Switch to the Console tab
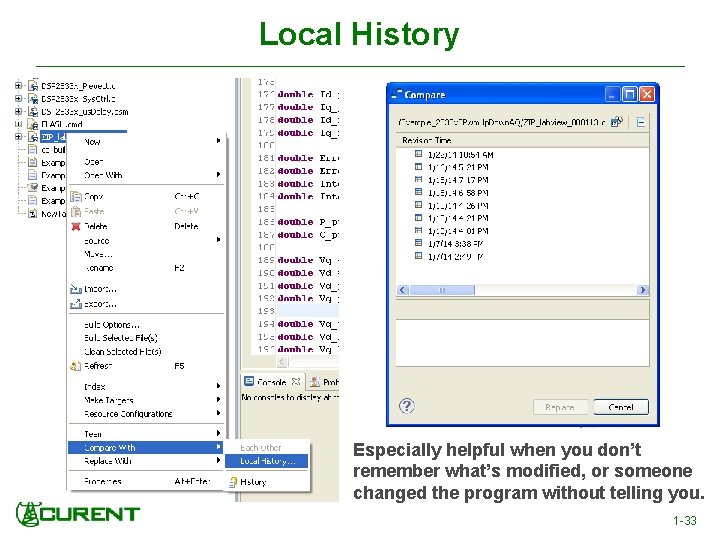 pos(272,382)
